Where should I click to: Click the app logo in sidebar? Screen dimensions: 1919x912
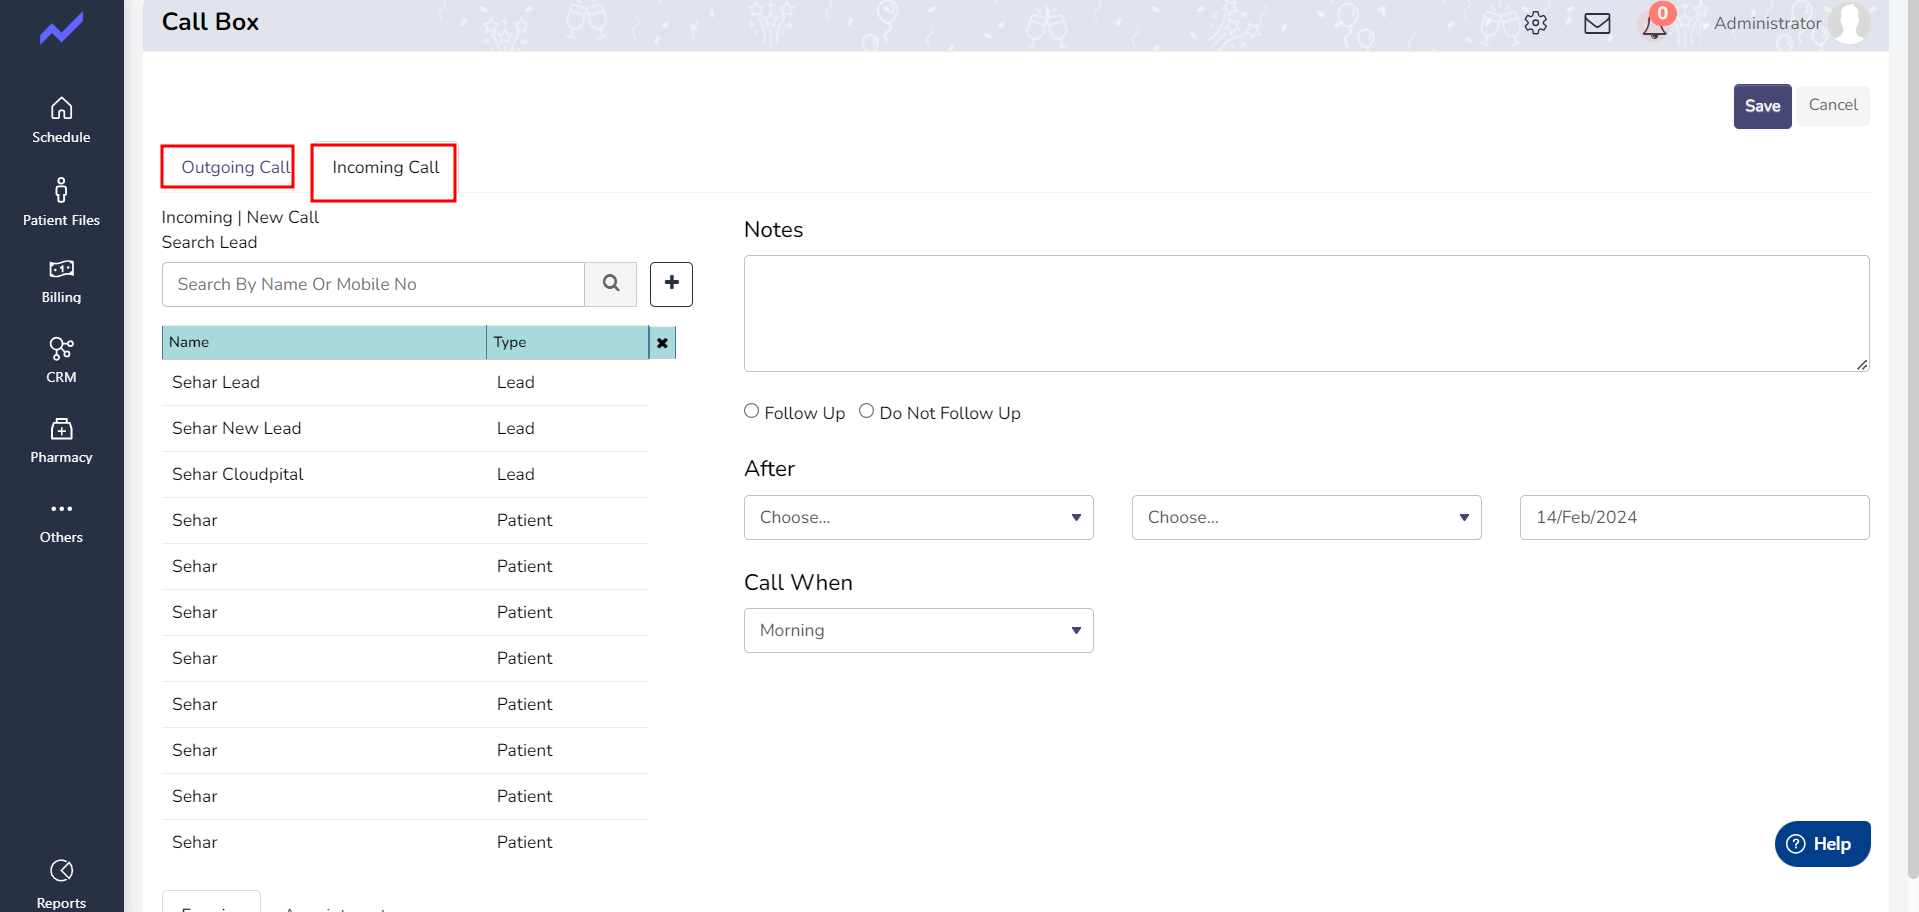(61, 29)
